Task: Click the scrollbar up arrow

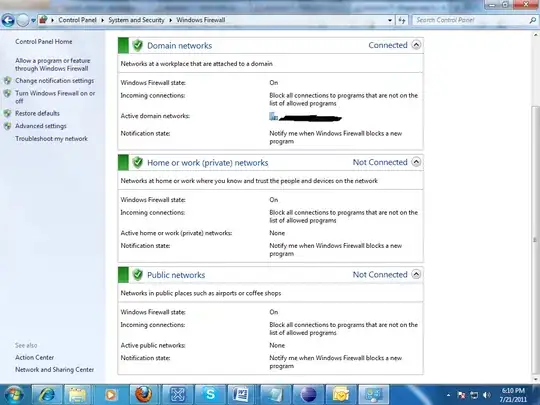Action: coord(536,35)
